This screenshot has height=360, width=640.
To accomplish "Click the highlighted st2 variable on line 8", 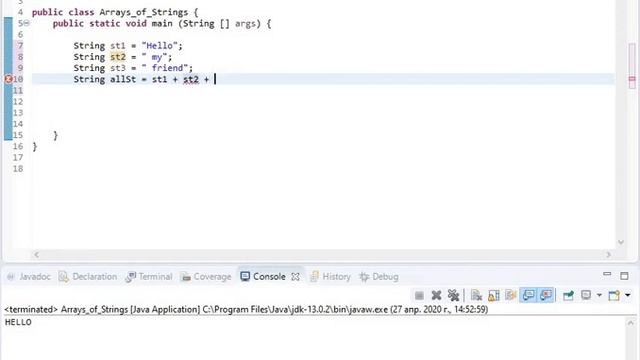I will coord(118,57).
